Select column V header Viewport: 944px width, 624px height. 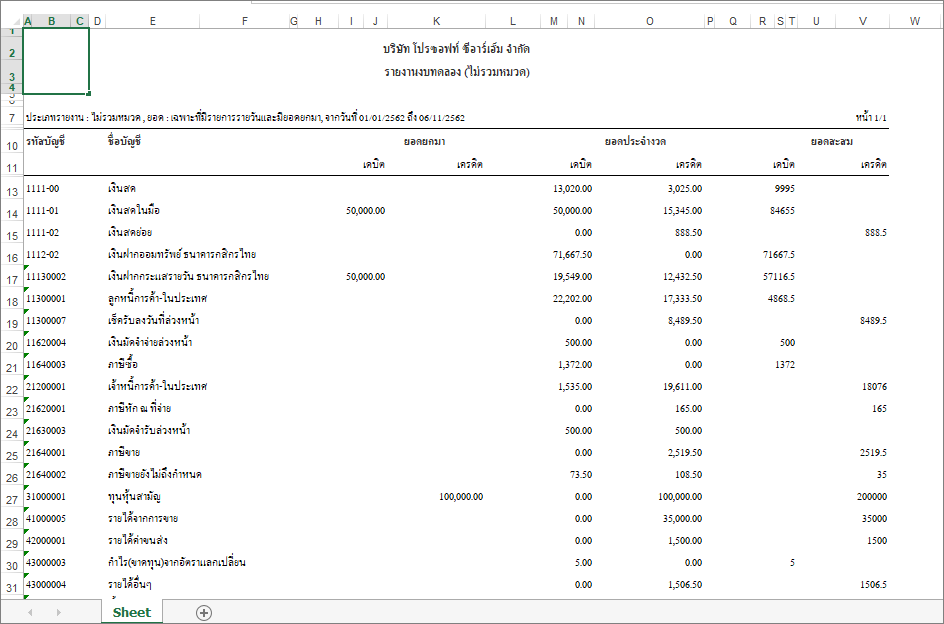[863, 21]
